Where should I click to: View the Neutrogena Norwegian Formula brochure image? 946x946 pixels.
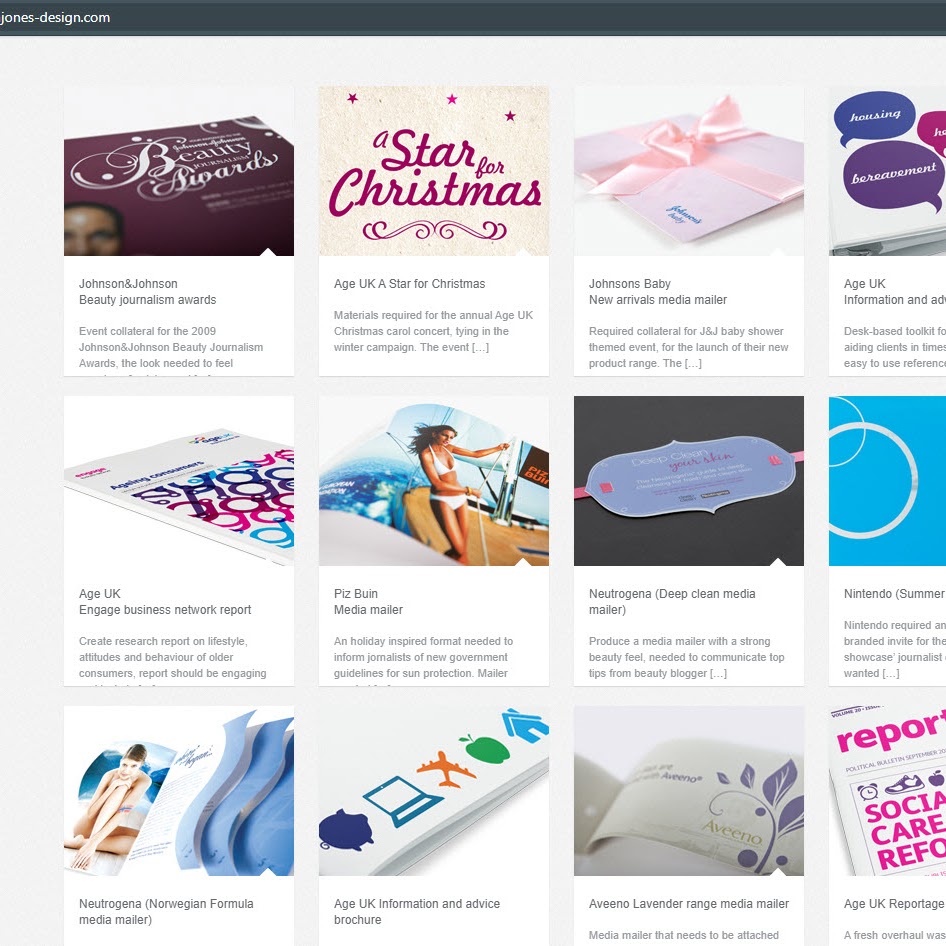[x=179, y=791]
